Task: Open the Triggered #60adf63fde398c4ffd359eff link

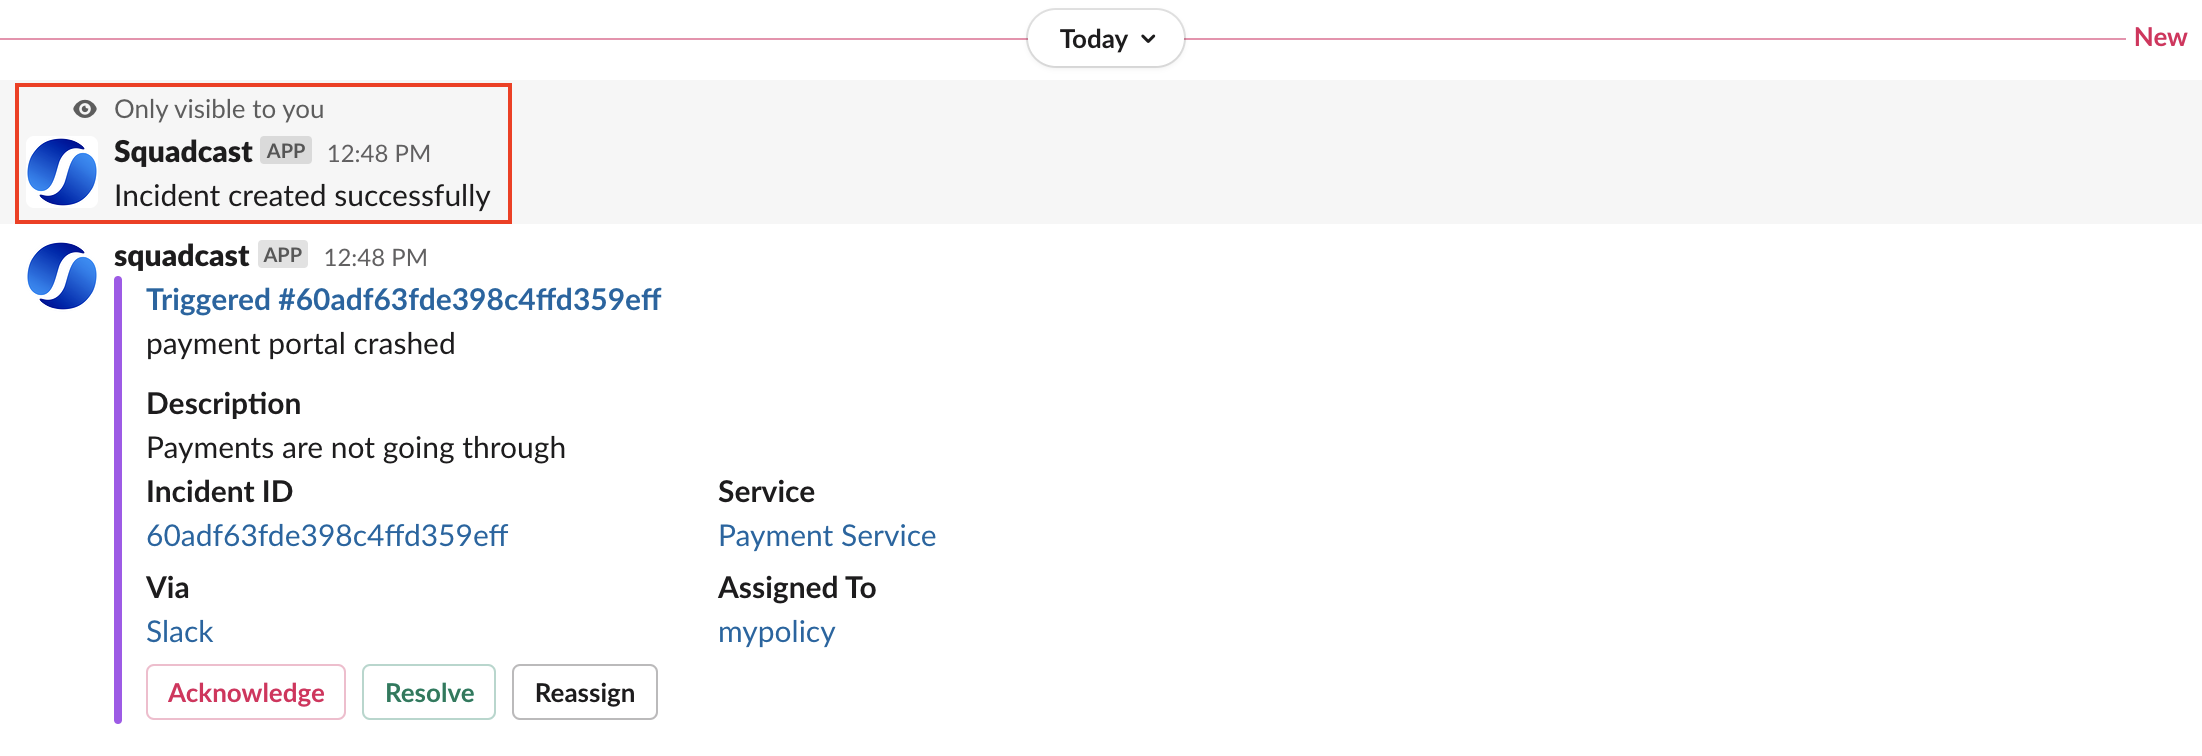Action: [404, 299]
